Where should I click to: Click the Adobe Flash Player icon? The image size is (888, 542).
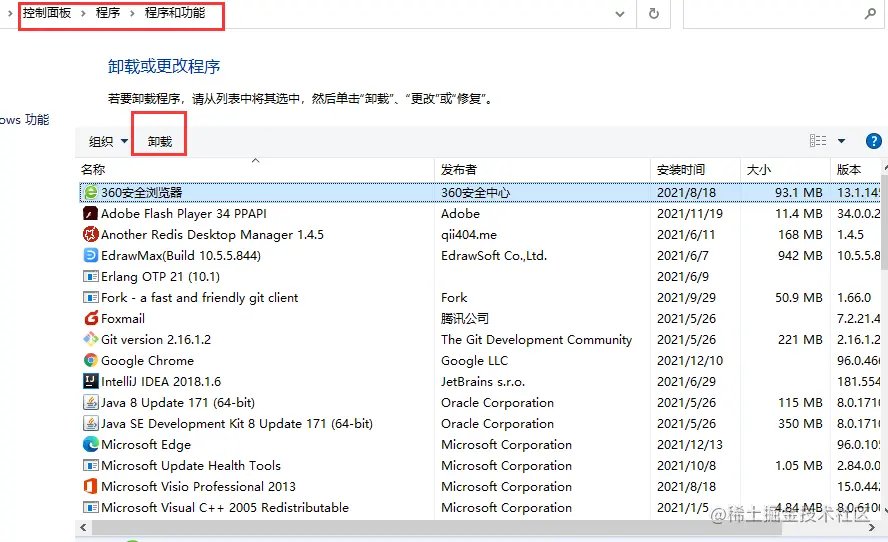pyautogui.click(x=91, y=214)
